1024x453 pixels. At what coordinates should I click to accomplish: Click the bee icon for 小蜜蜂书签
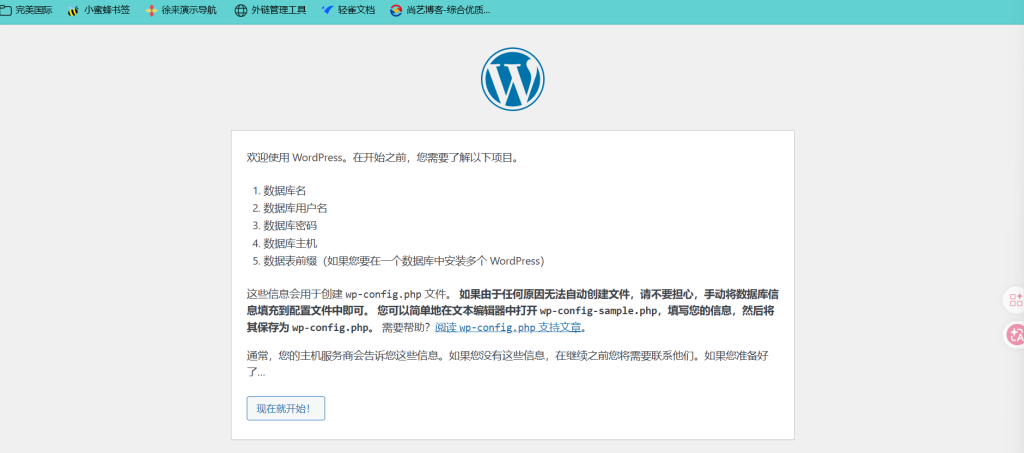(72, 10)
